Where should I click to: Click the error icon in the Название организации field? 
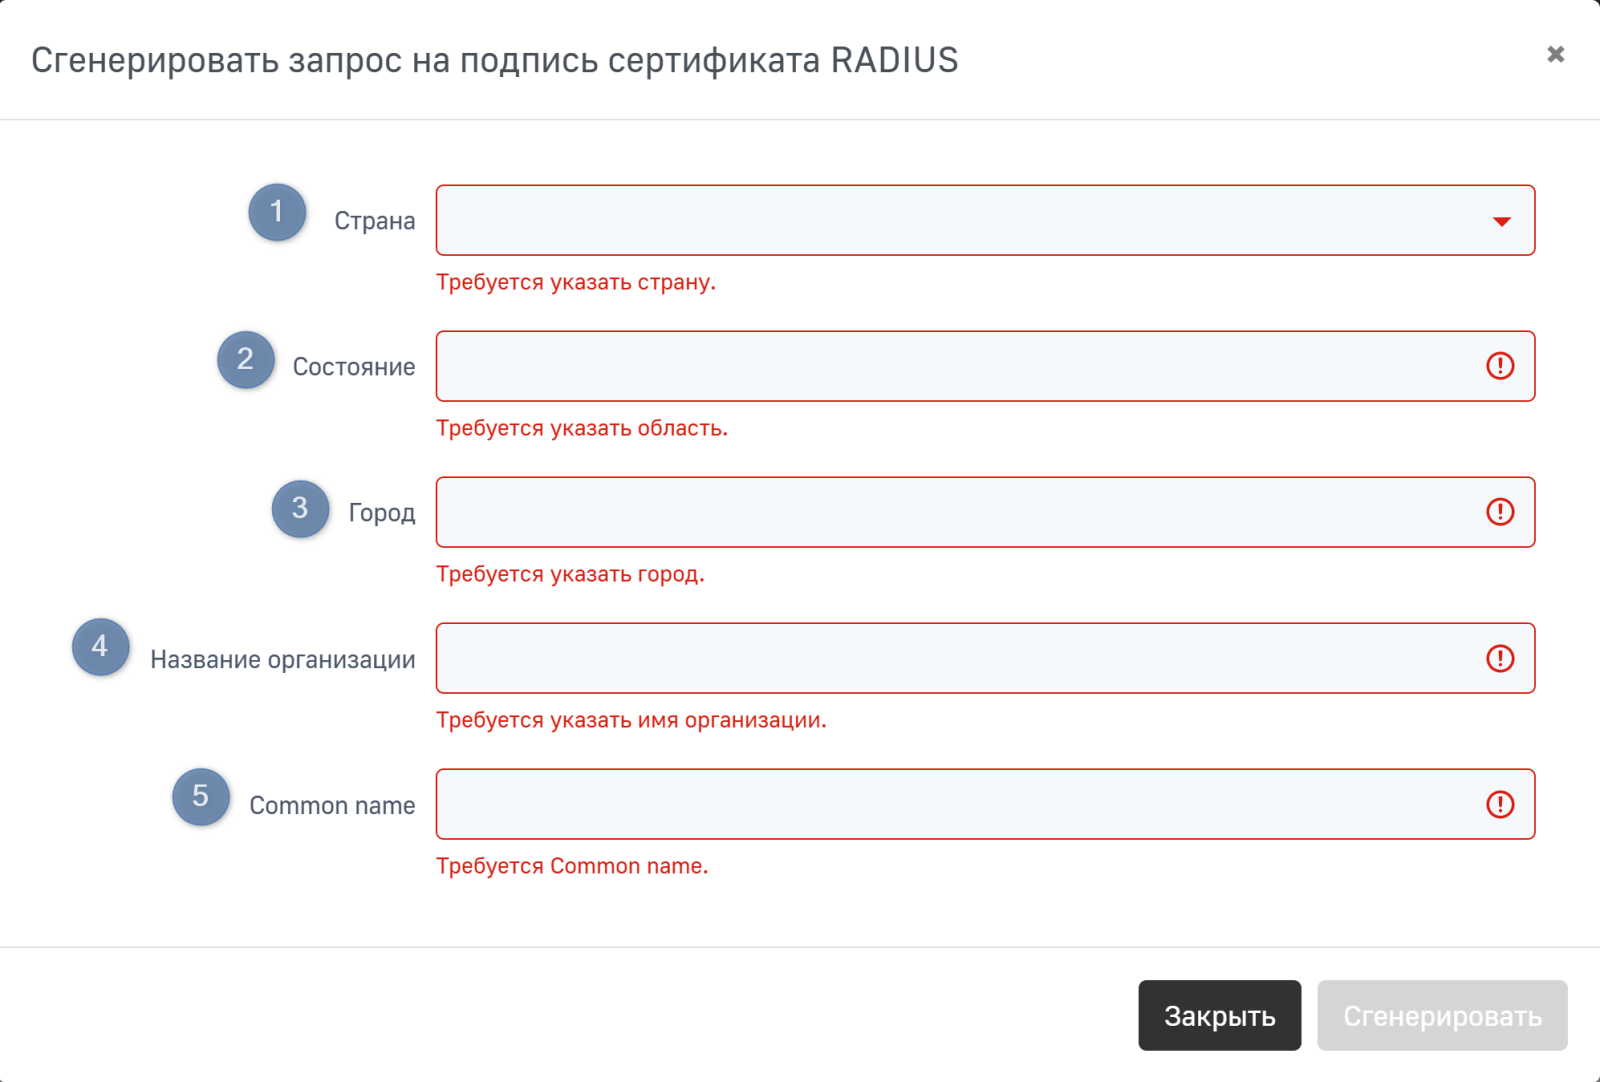click(x=1500, y=658)
